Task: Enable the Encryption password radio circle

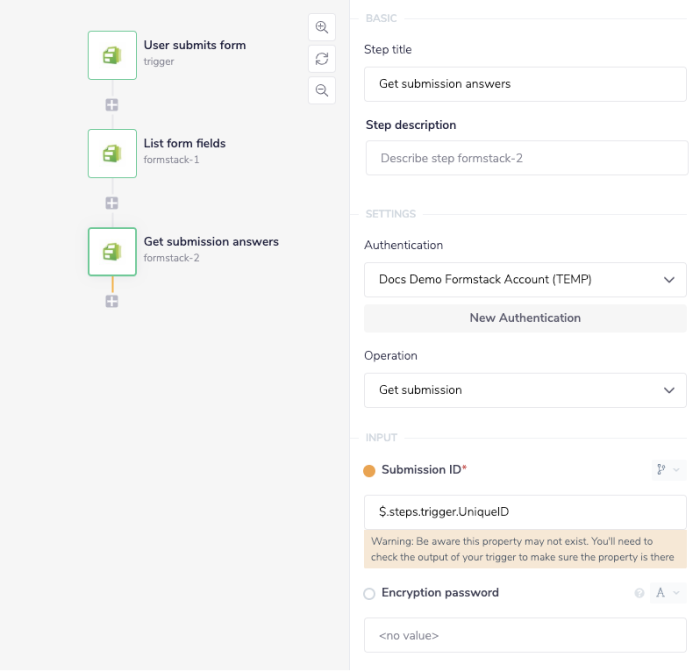Action: [369, 594]
